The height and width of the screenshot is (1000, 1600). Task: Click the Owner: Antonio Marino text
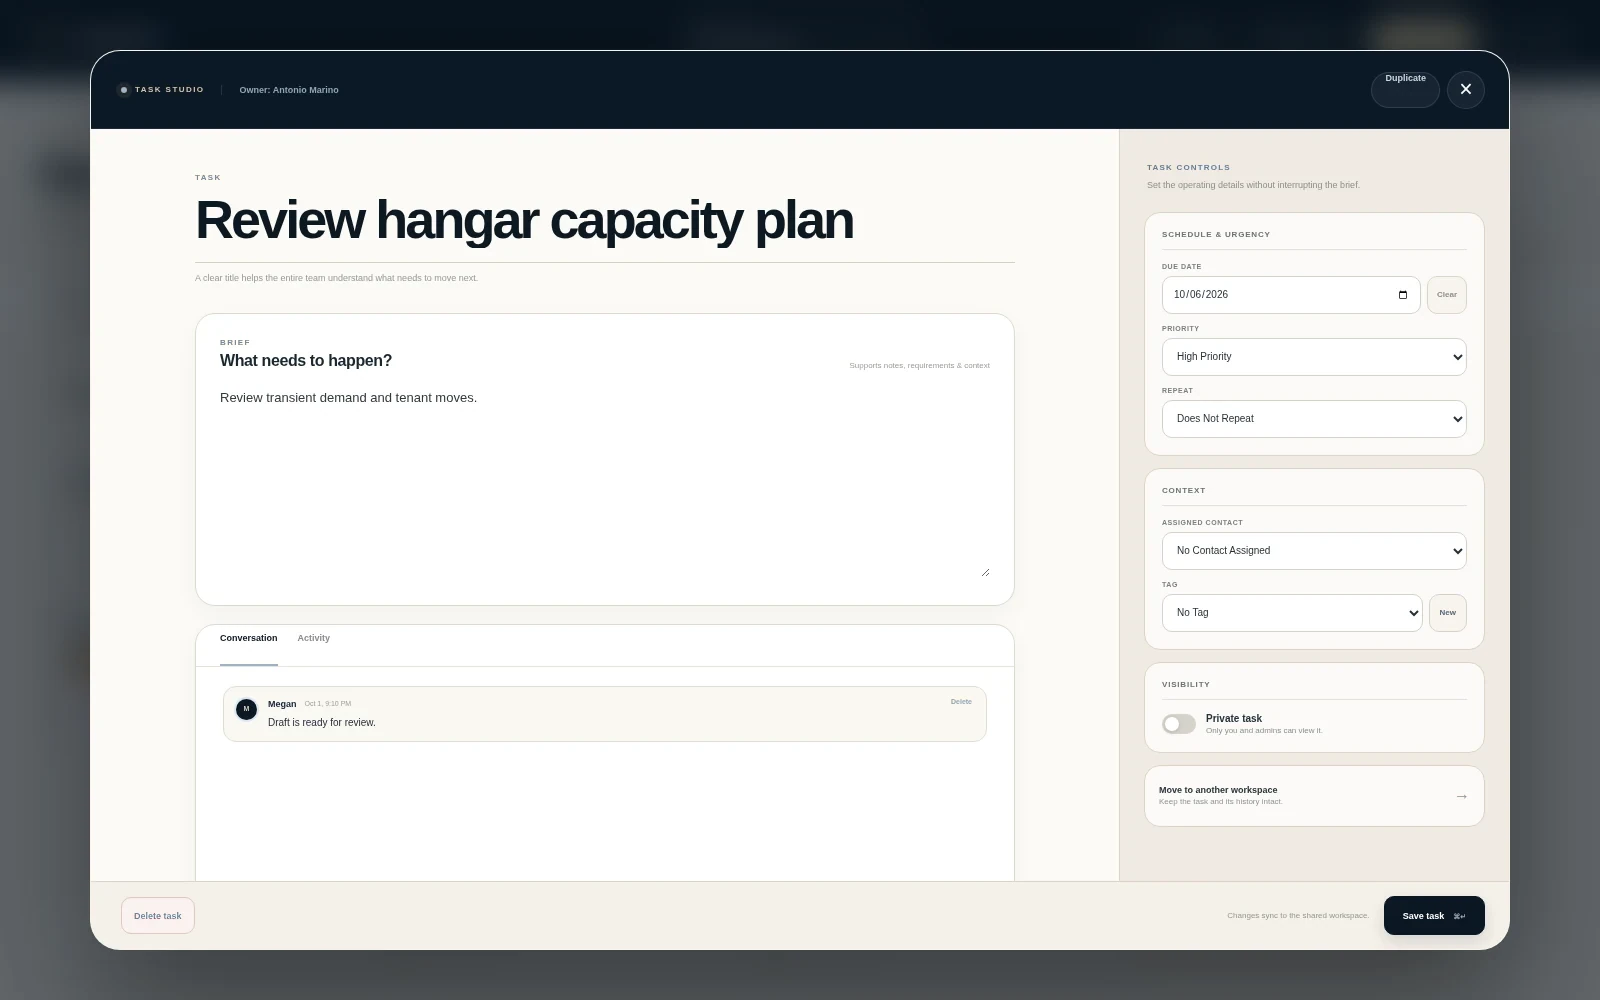pos(289,90)
